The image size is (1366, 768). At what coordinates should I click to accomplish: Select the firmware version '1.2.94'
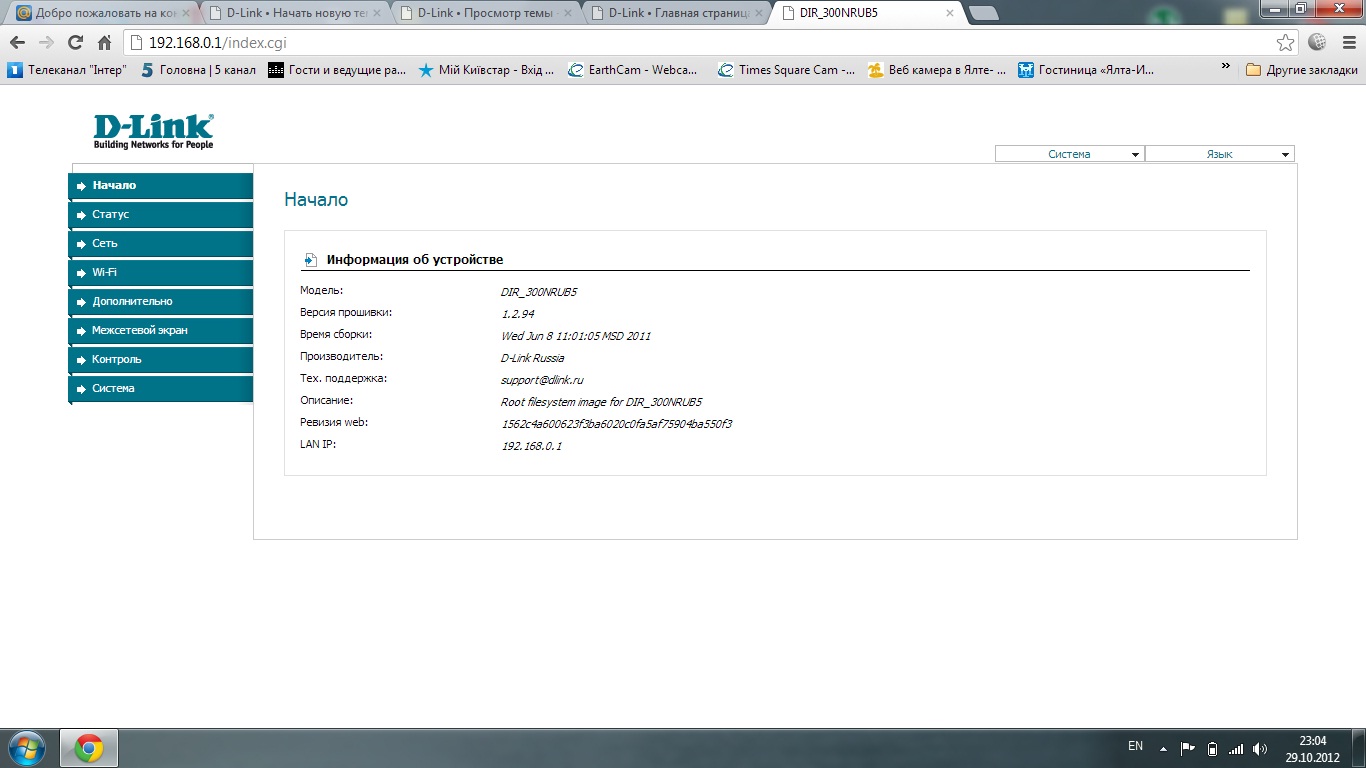click(x=517, y=314)
